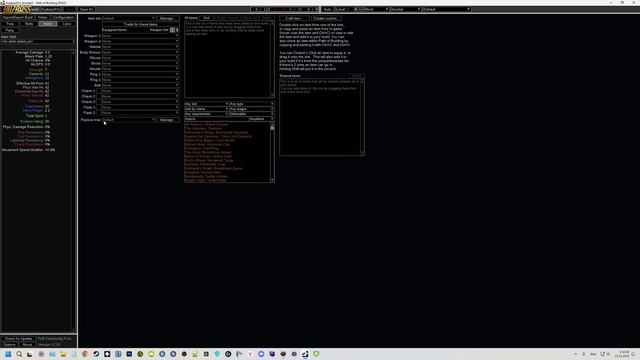This screenshot has height=360, width=640.
Task: Open the Helmet slot dropdown
Action: [x=140, y=47]
